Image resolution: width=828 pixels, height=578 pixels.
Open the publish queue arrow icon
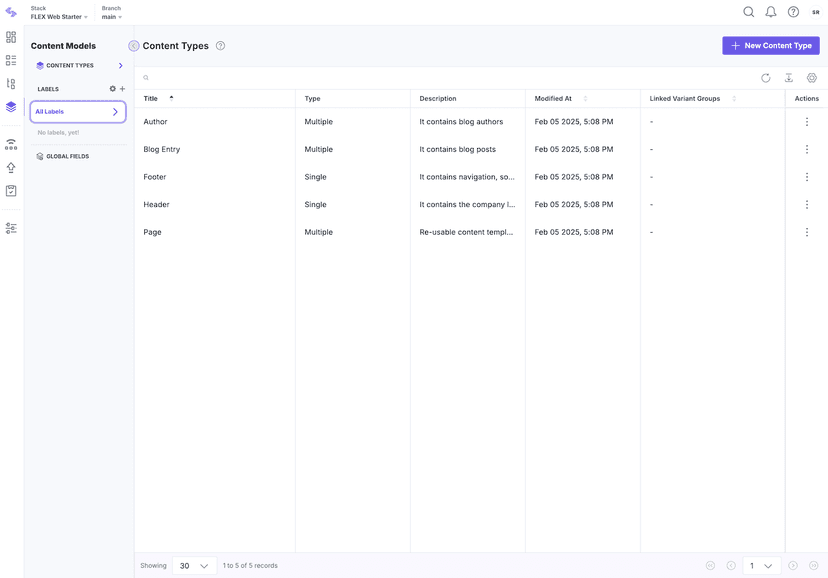coord(10,166)
